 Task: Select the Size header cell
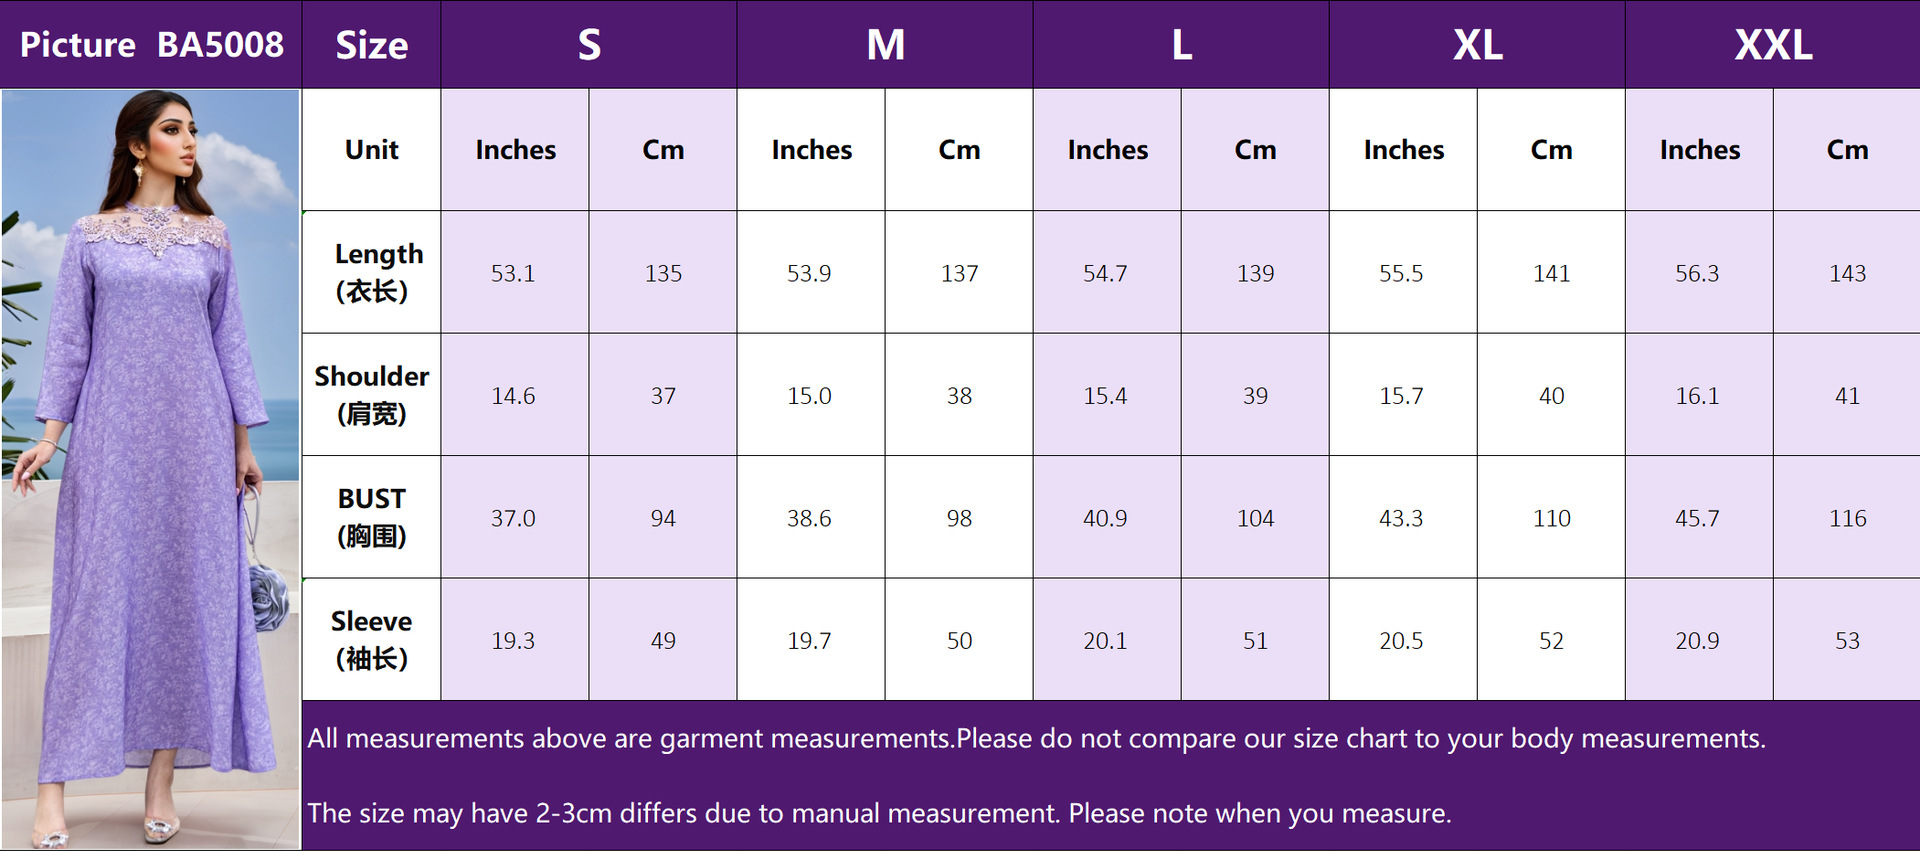pos(371,45)
